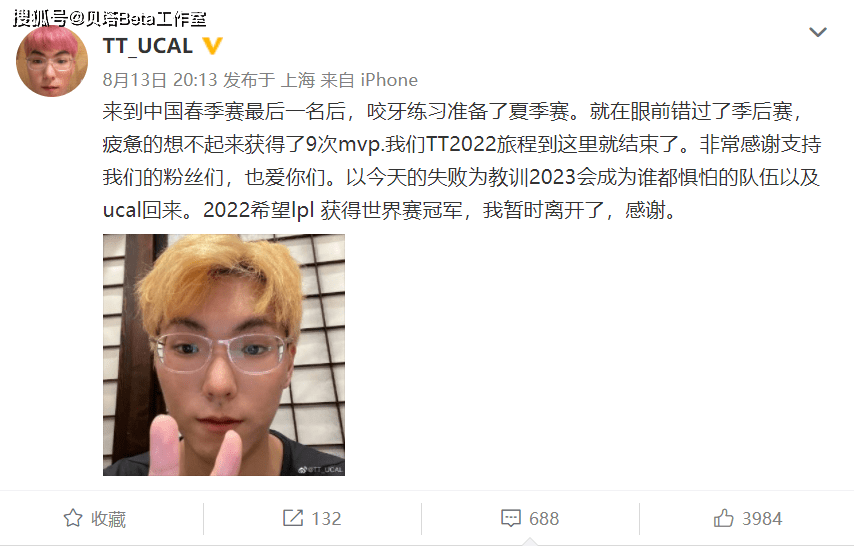Viewport: 854px width, 546px height.
Task: Click the 8月13日 20:13 post timestamp
Action: coord(160,80)
